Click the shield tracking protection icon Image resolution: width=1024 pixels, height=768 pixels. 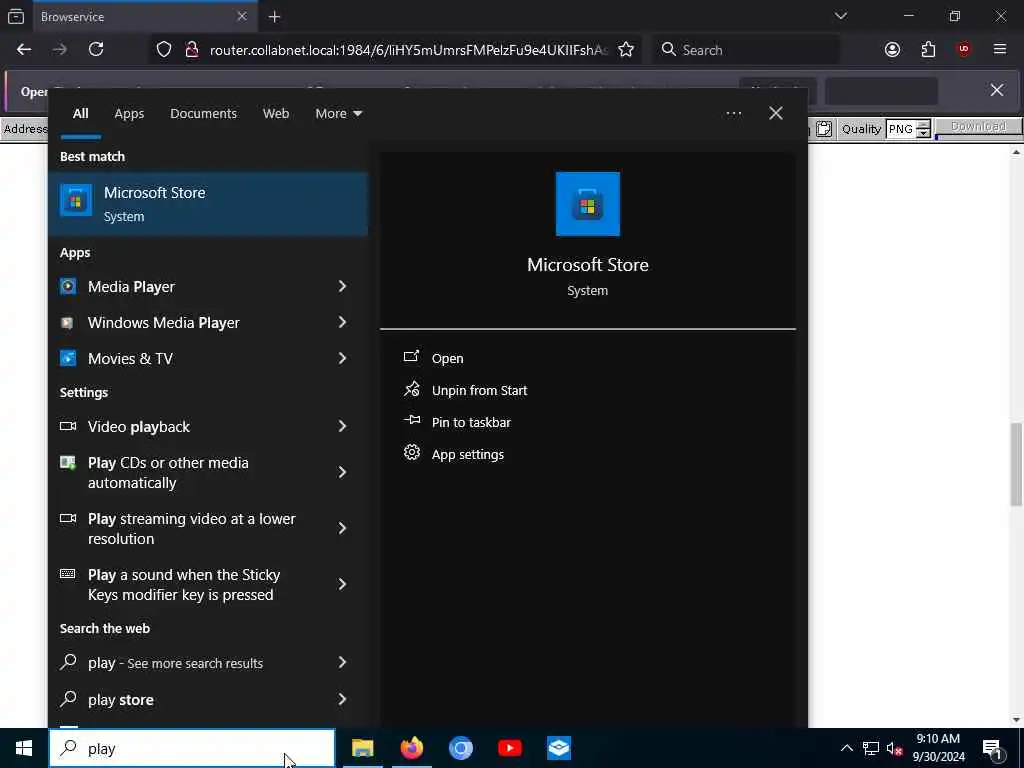click(164, 50)
